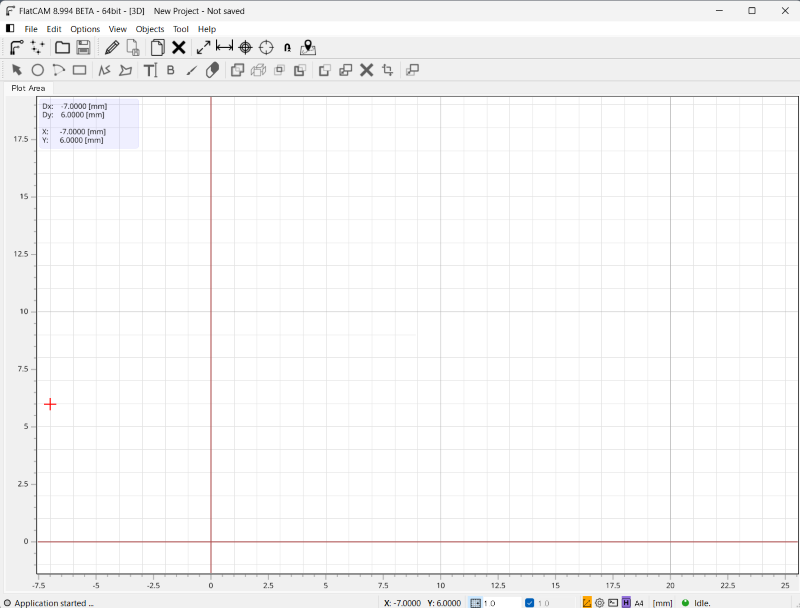Toggle the grid Y linked checkbox
The width and height of the screenshot is (800, 608).
click(x=530, y=602)
